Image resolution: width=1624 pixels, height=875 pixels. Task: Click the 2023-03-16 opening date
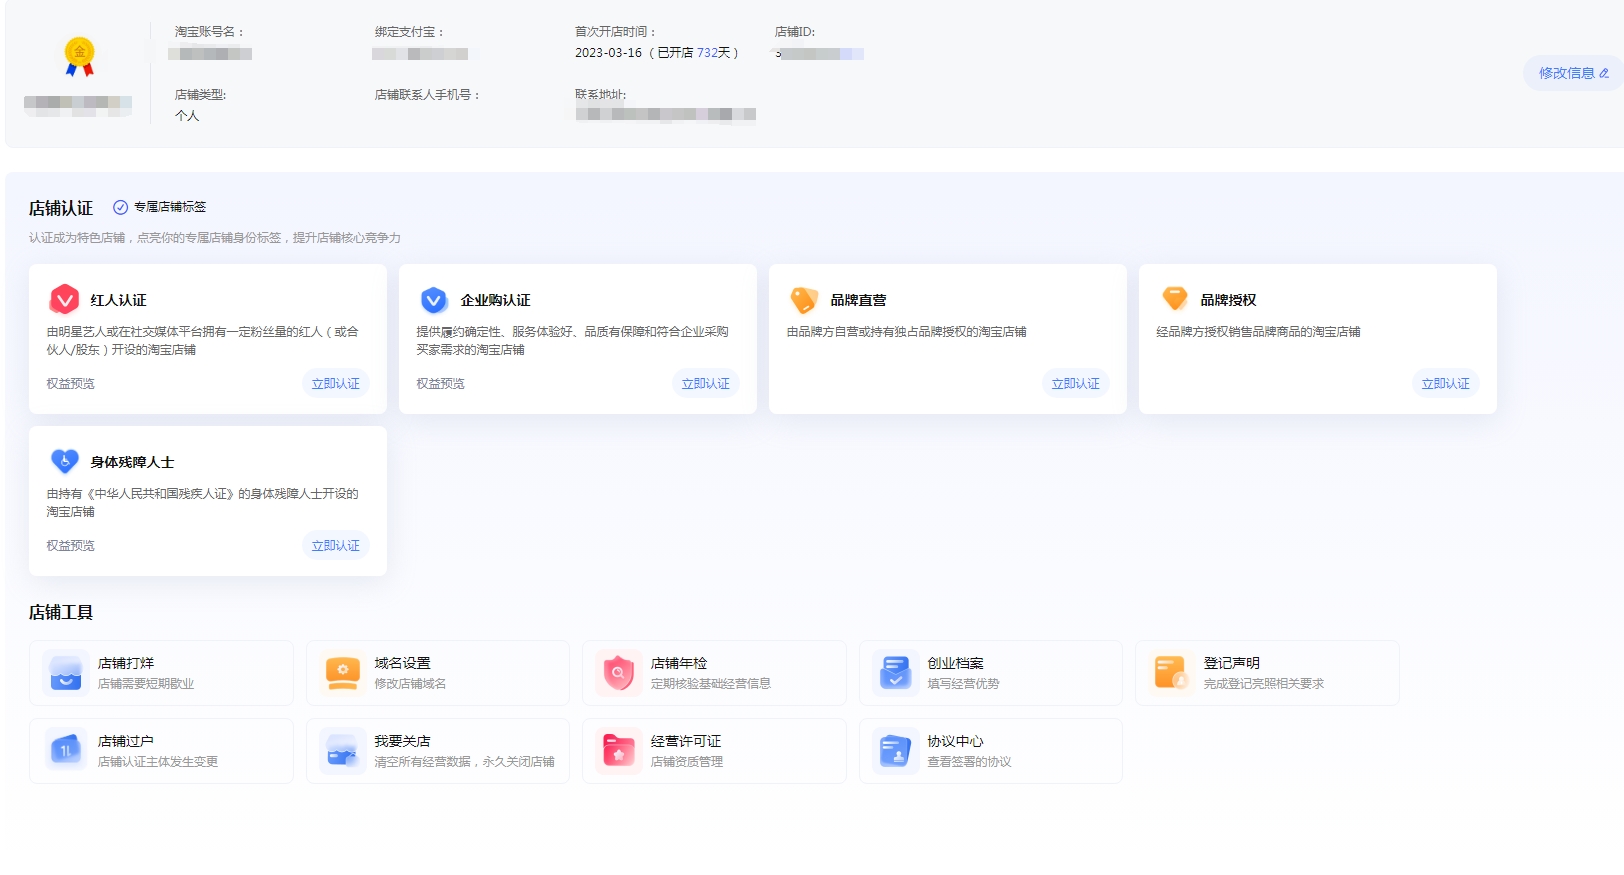point(608,53)
